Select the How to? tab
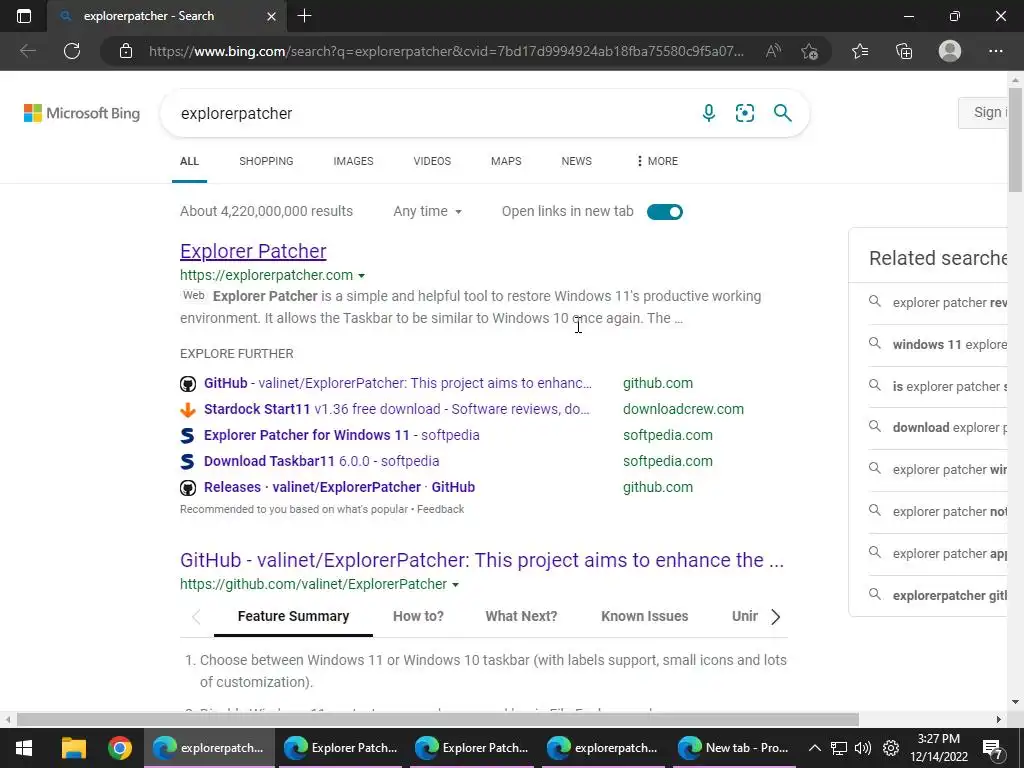 pyautogui.click(x=419, y=616)
